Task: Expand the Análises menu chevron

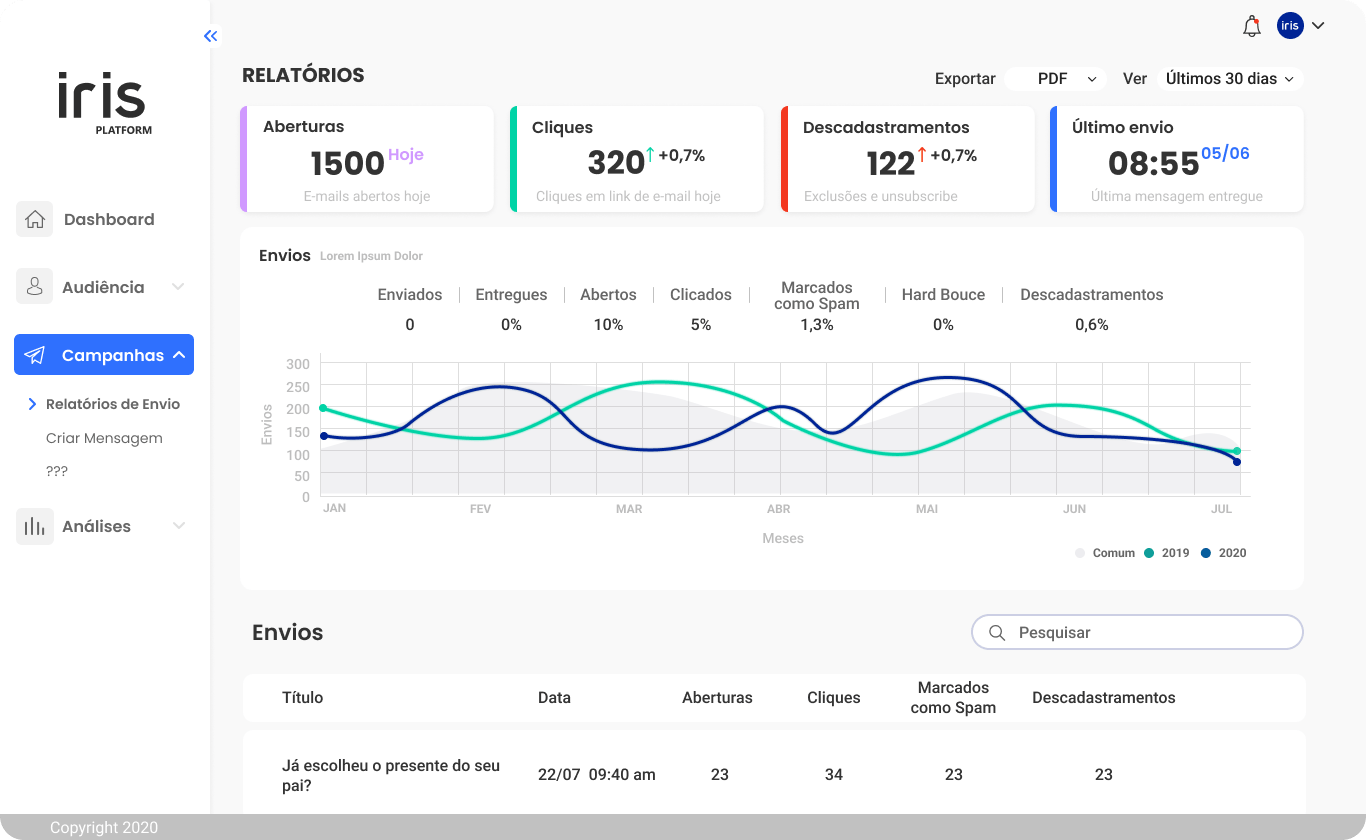Action: (x=179, y=526)
